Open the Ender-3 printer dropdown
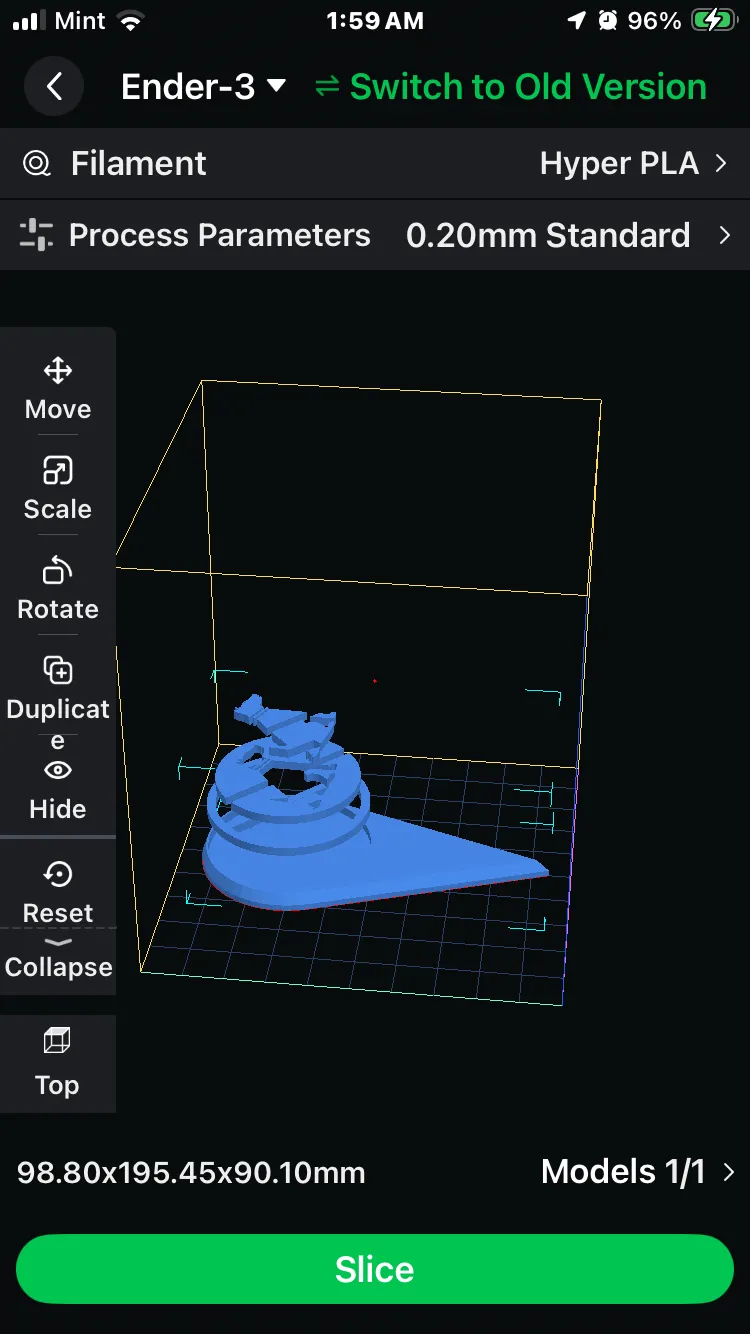750x1334 pixels. [204, 87]
